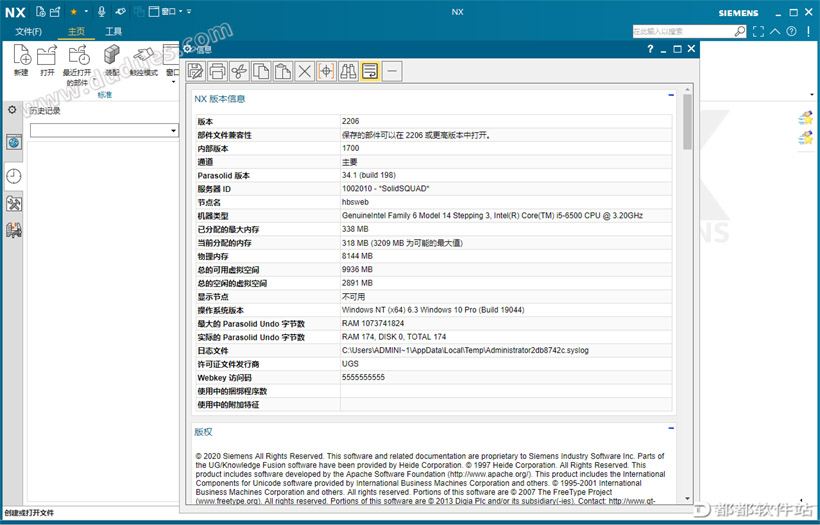Screen dimensions: 820x525
Task: Select the 内部版本 value 1700
Action: [x=350, y=148]
